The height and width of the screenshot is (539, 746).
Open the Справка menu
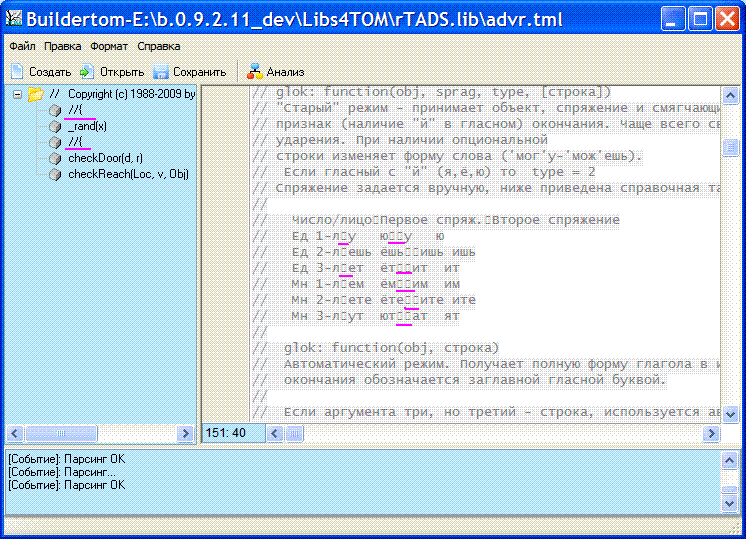point(158,46)
